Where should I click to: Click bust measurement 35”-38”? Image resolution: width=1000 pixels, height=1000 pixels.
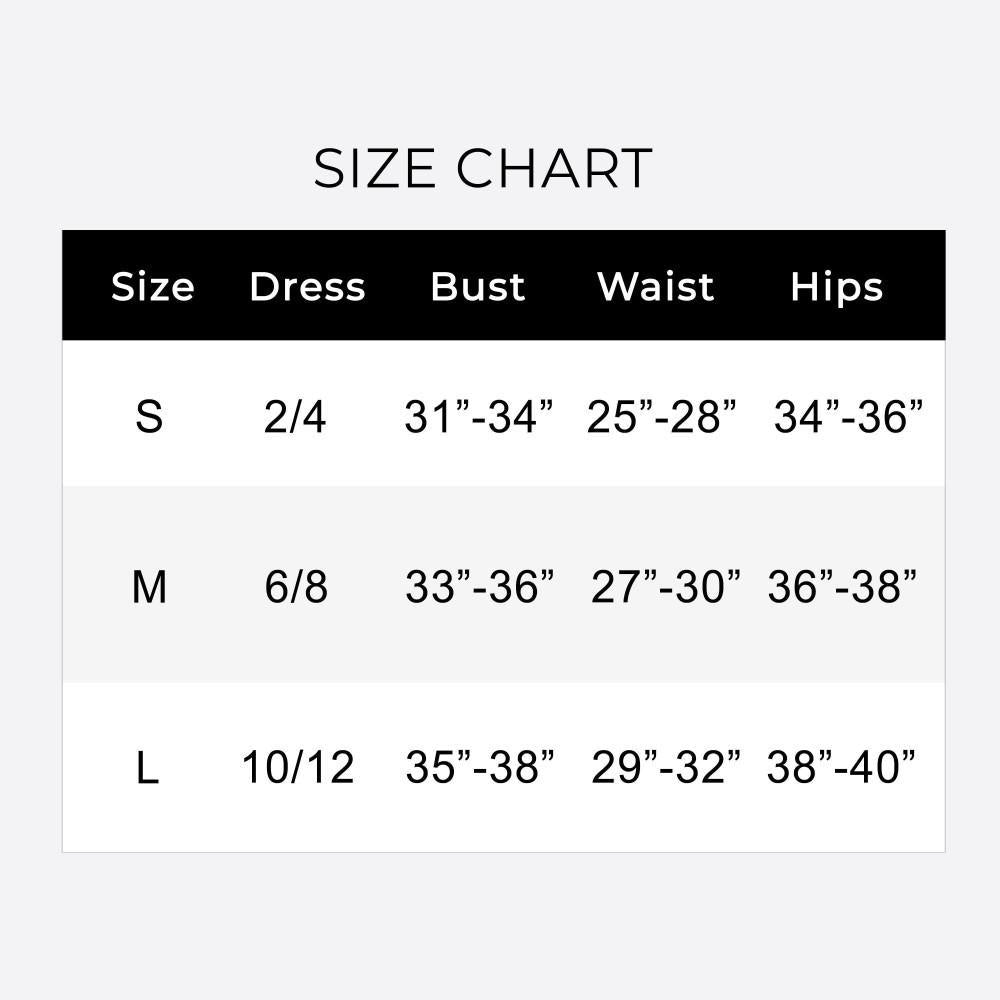[480, 767]
